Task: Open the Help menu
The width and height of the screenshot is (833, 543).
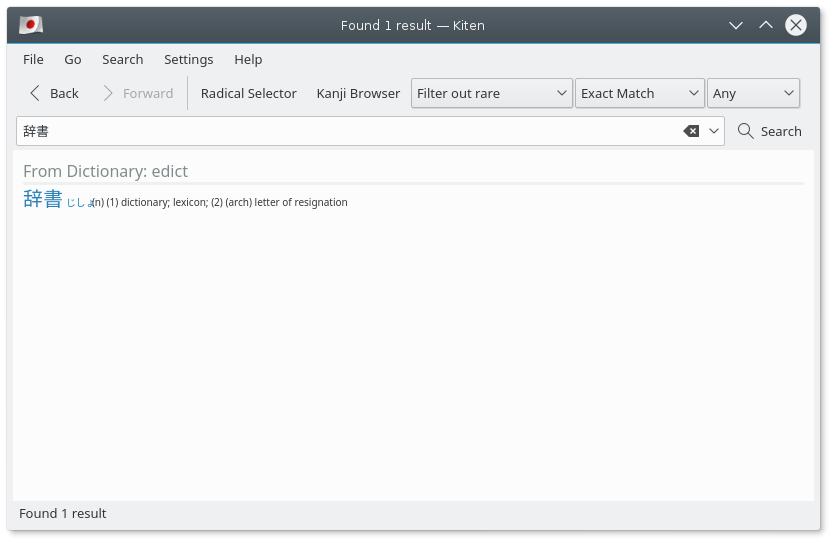Action: click(x=248, y=60)
